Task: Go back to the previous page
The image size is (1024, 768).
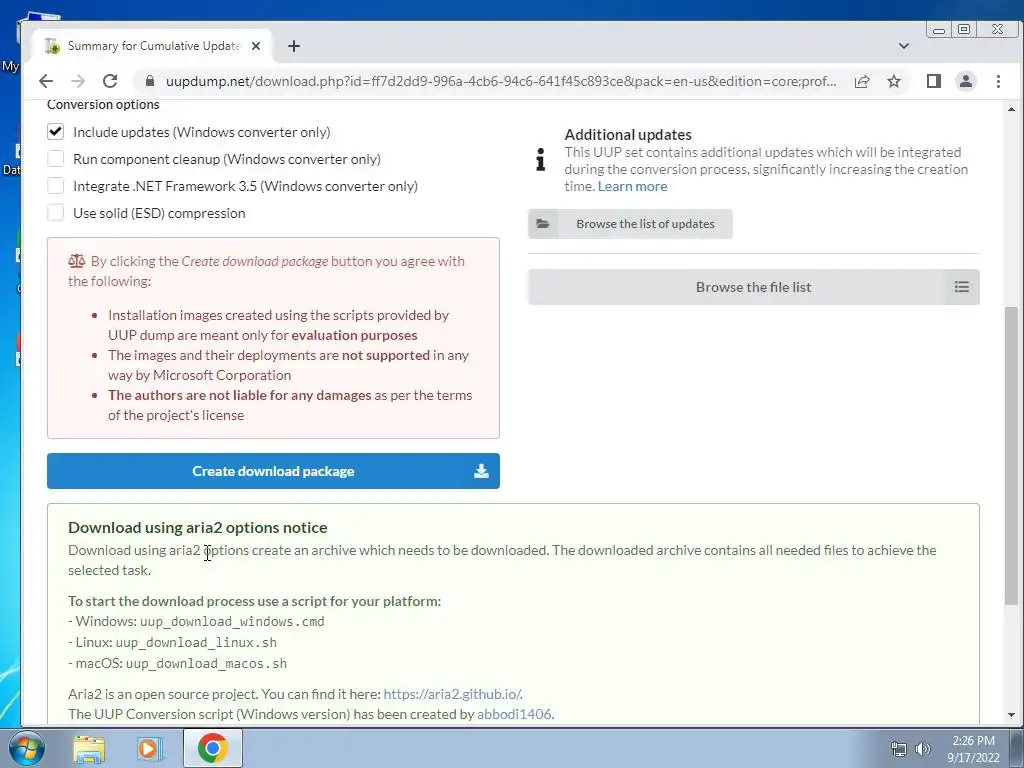Action: point(46,81)
